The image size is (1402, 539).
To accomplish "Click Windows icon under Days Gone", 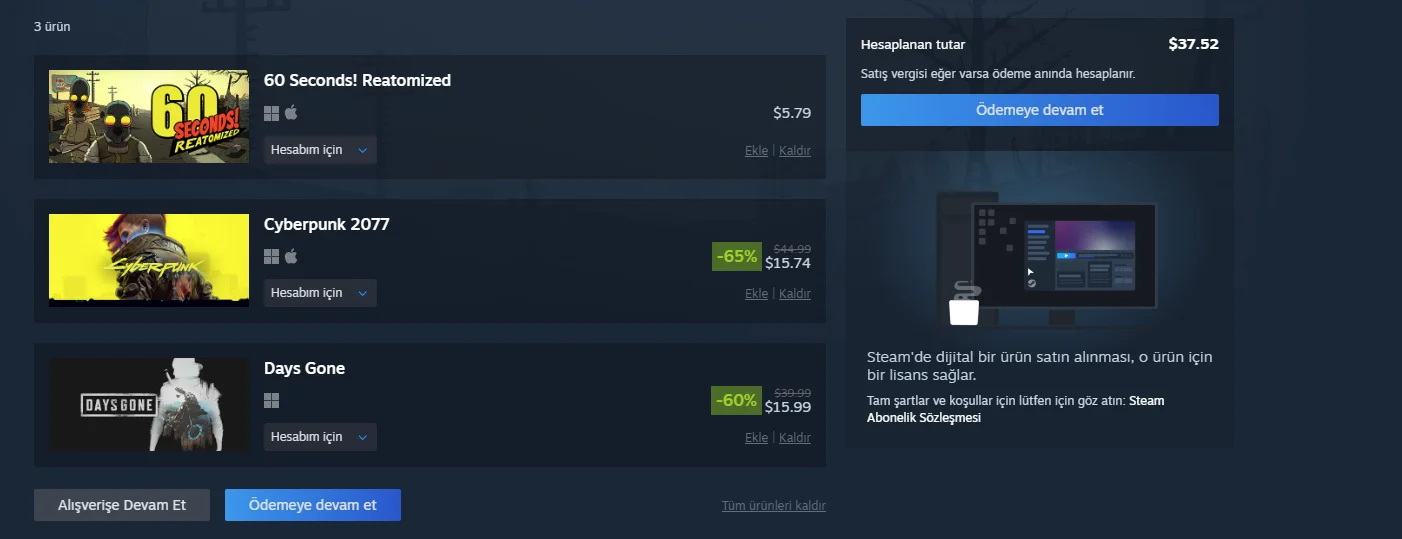I will tap(271, 401).
